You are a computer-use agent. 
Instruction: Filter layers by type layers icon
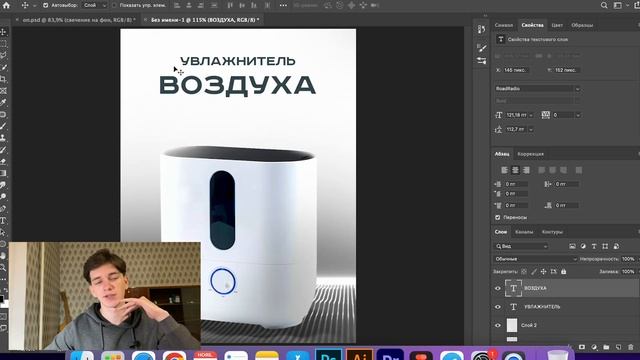[594, 246]
